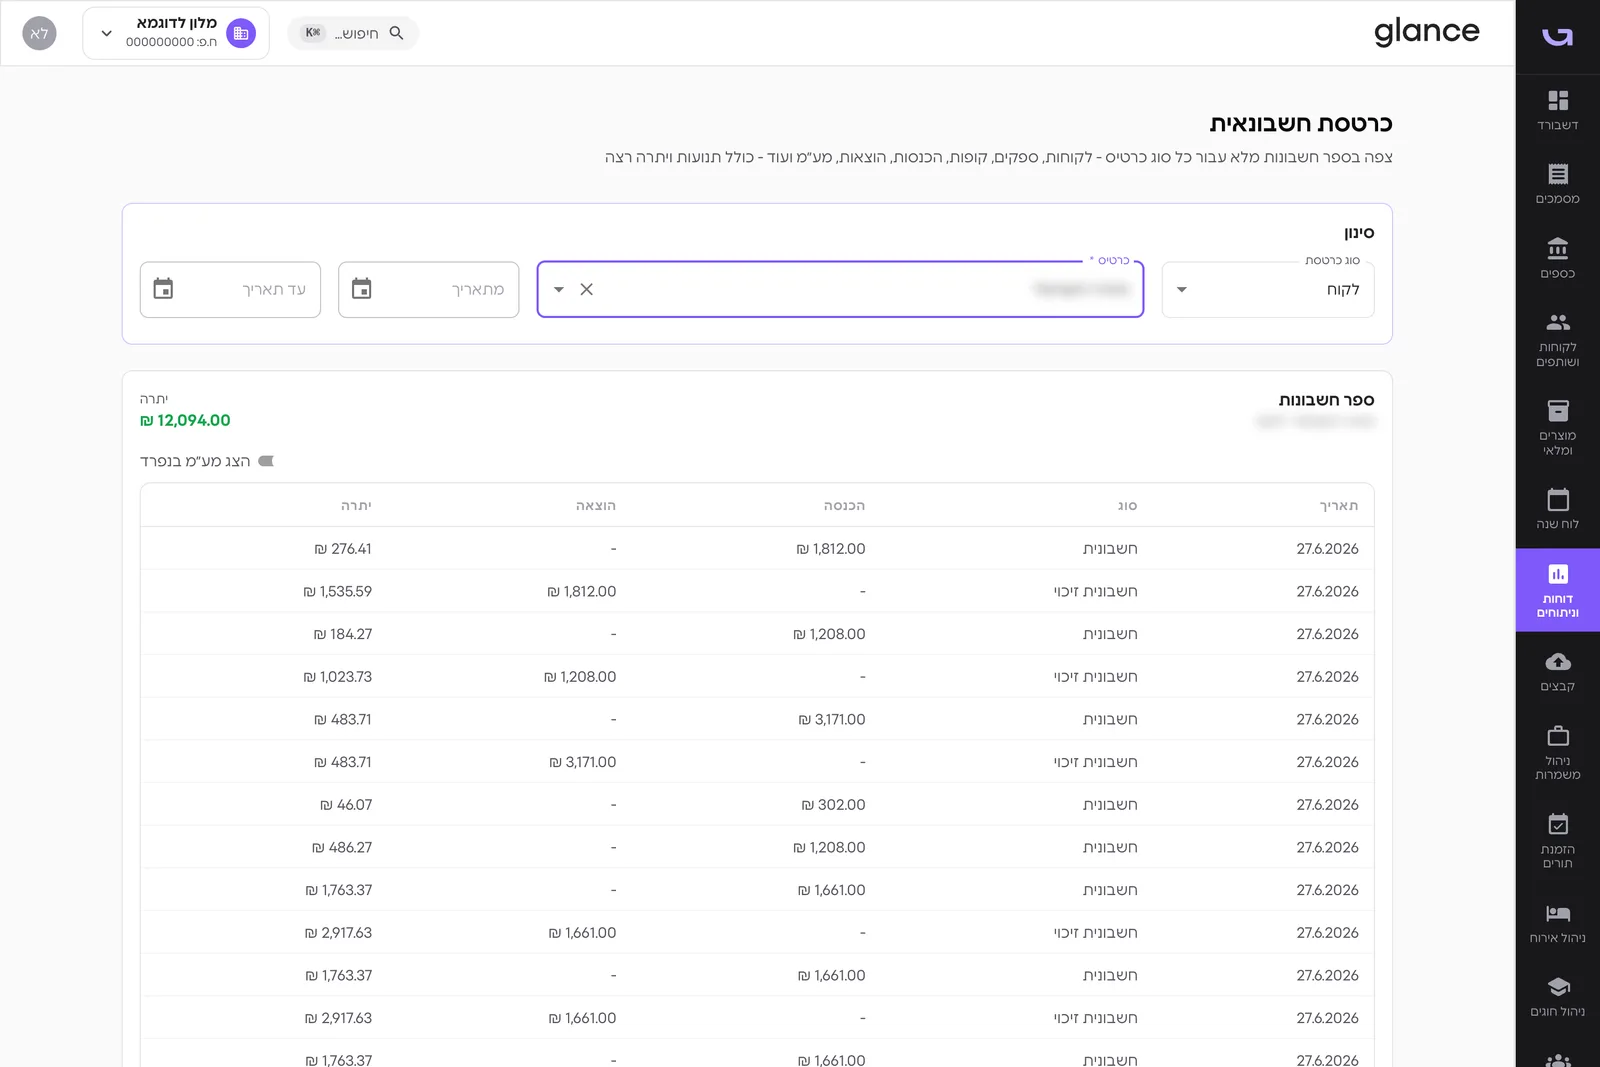Open קבצים files sidebar item
The height and width of the screenshot is (1067, 1600).
pos(1557,671)
